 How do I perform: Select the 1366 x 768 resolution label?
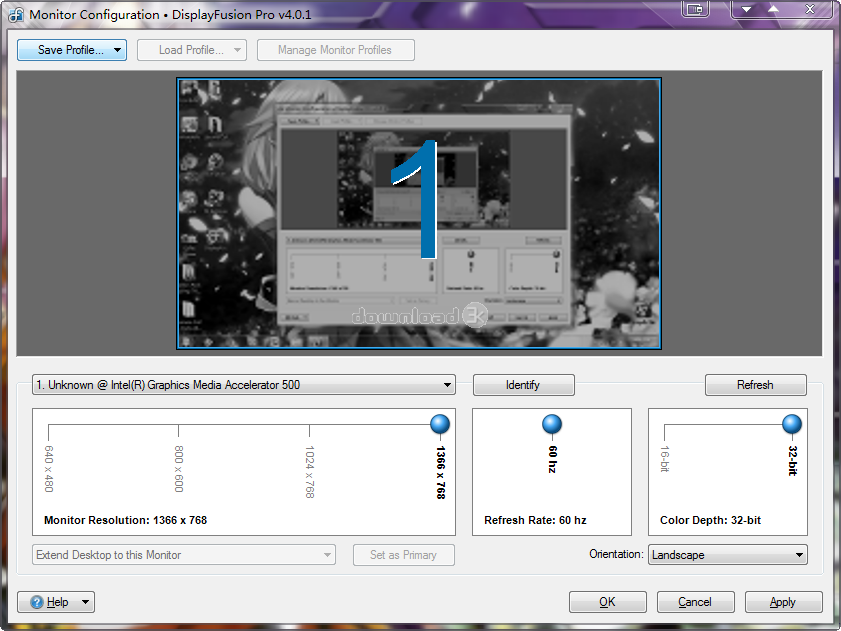[x=440, y=472]
